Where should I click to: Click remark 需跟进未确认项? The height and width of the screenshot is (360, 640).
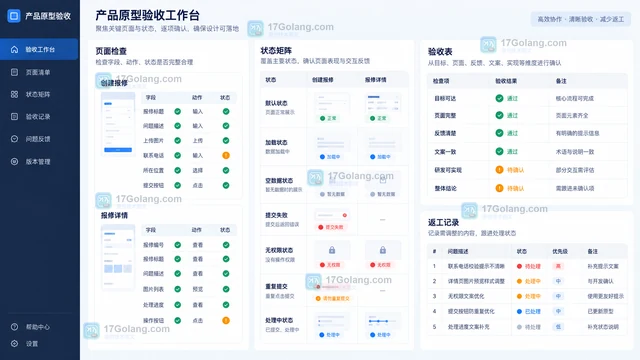tap(575, 188)
